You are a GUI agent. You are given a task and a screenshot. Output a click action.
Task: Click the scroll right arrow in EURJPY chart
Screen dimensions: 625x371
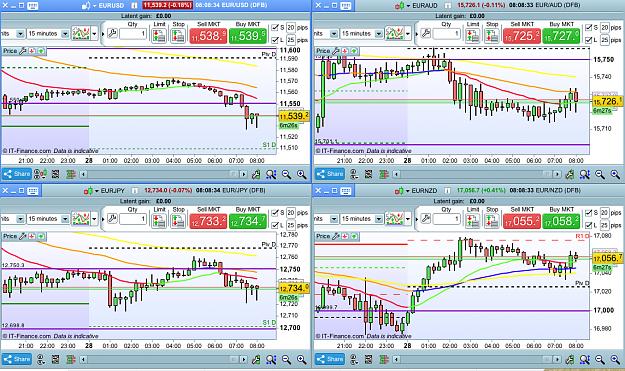pyautogui.click(x=244, y=359)
